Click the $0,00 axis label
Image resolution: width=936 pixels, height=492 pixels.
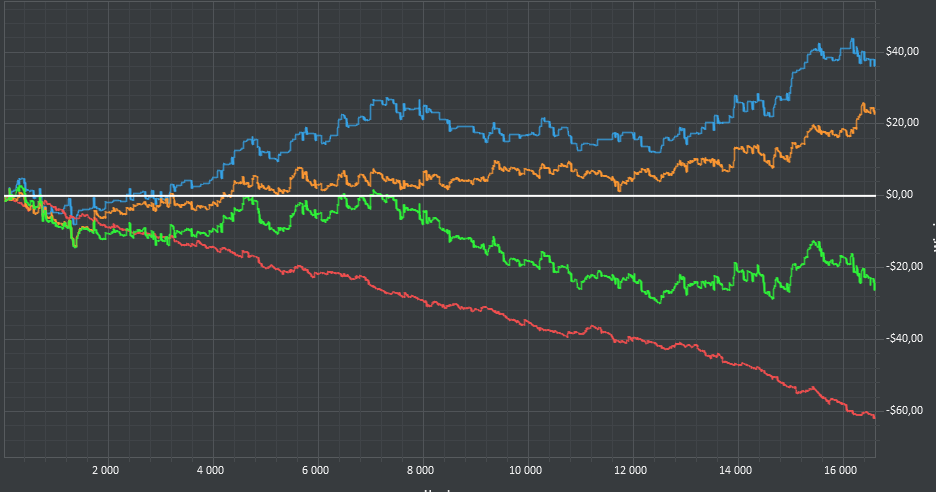[x=900, y=195]
